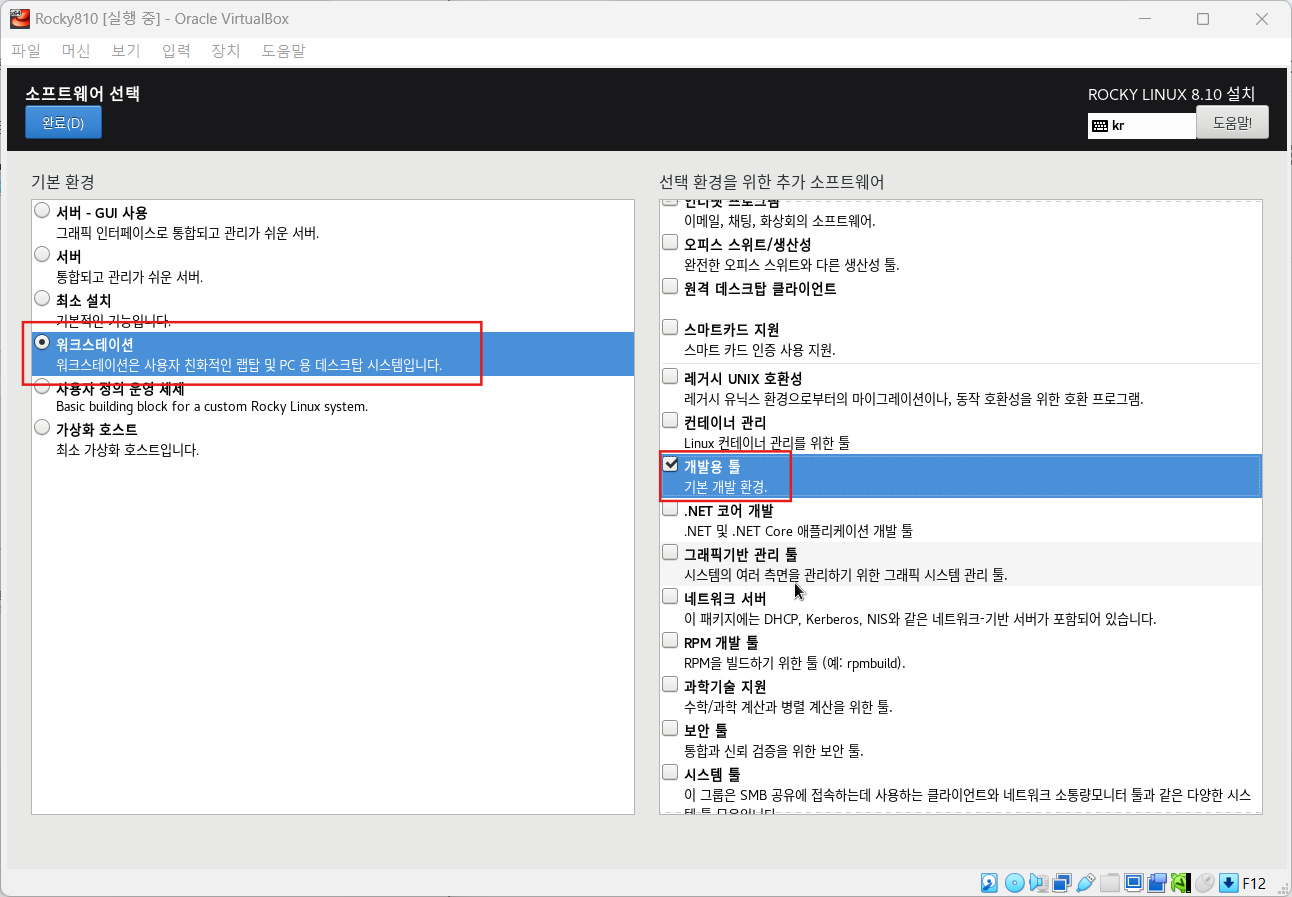The width and height of the screenshot is (1292, 897).
Task: Choose 사용자 정의 운영 체제 radio option
Action: [42, 386]
